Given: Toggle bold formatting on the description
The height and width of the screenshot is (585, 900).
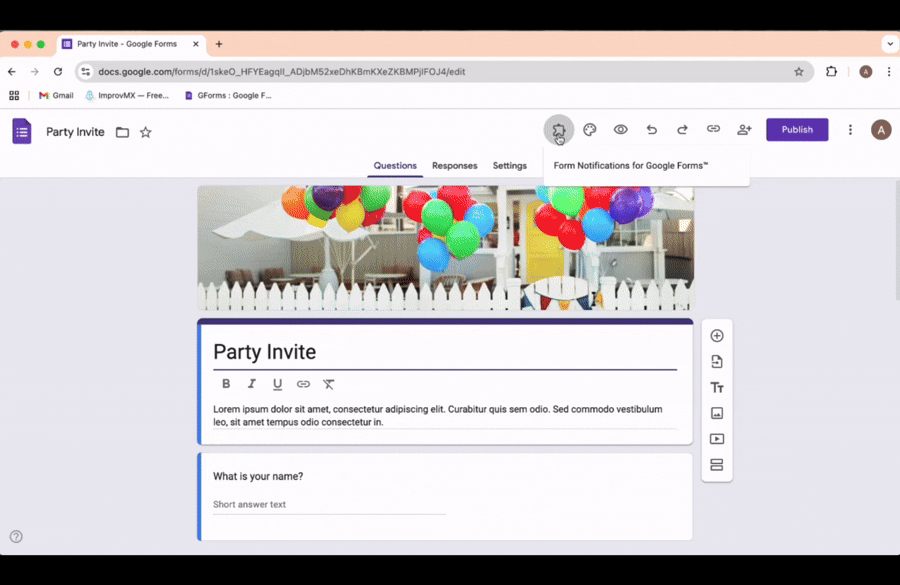Looking at the screenshot, I should tap(225, 384).
